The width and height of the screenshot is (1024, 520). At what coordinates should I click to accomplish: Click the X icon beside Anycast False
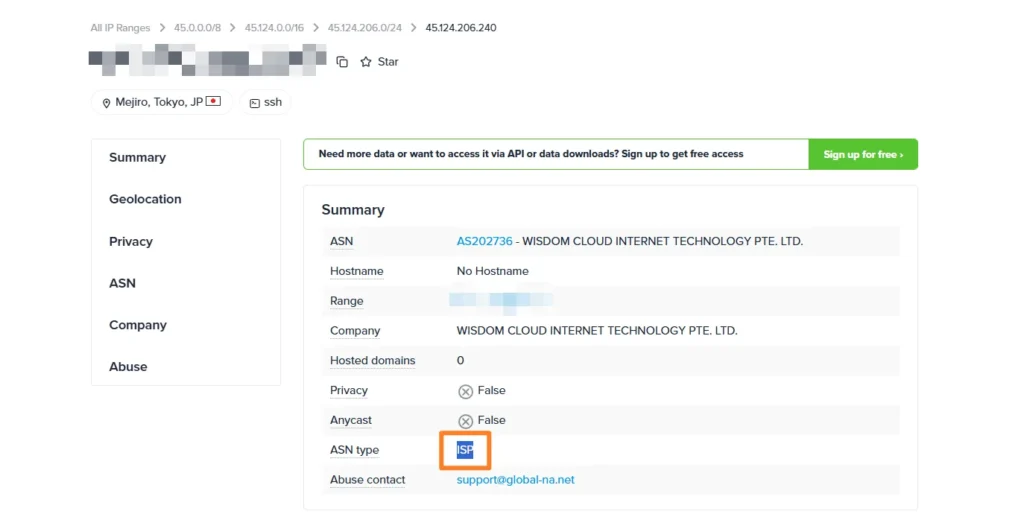point(465,421)
